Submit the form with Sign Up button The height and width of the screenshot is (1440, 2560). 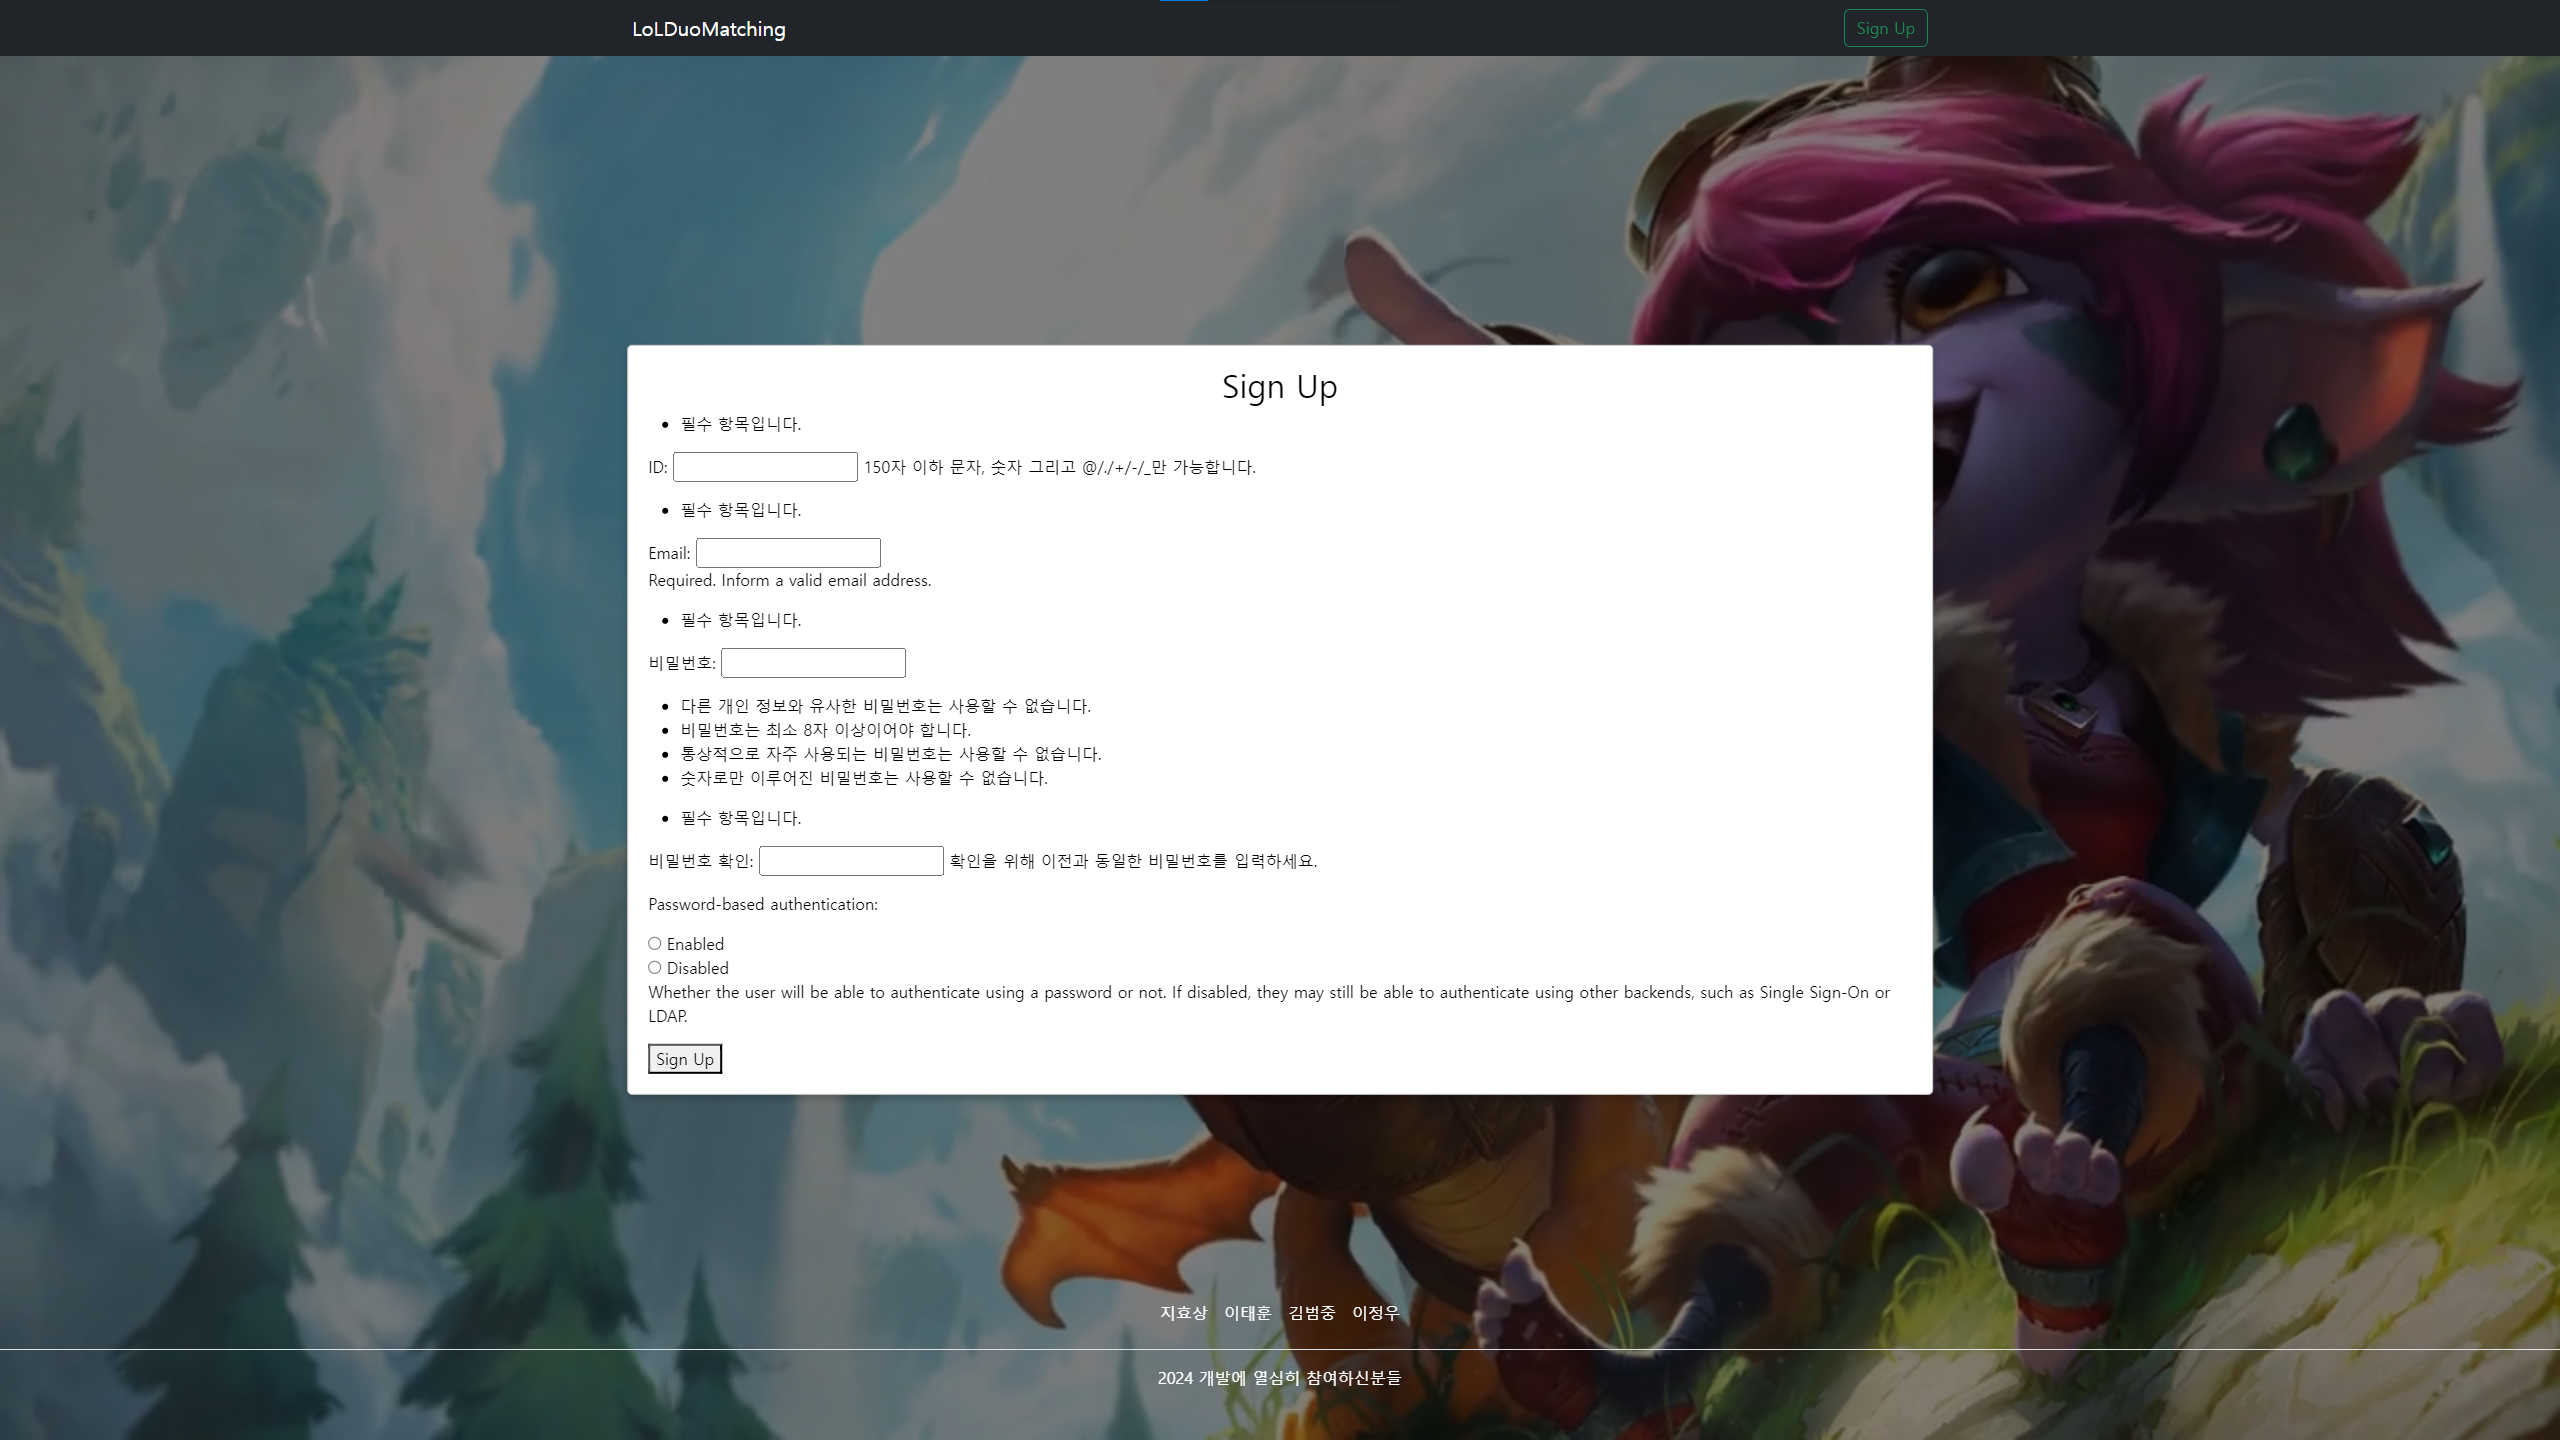(x=685, y=1059)
